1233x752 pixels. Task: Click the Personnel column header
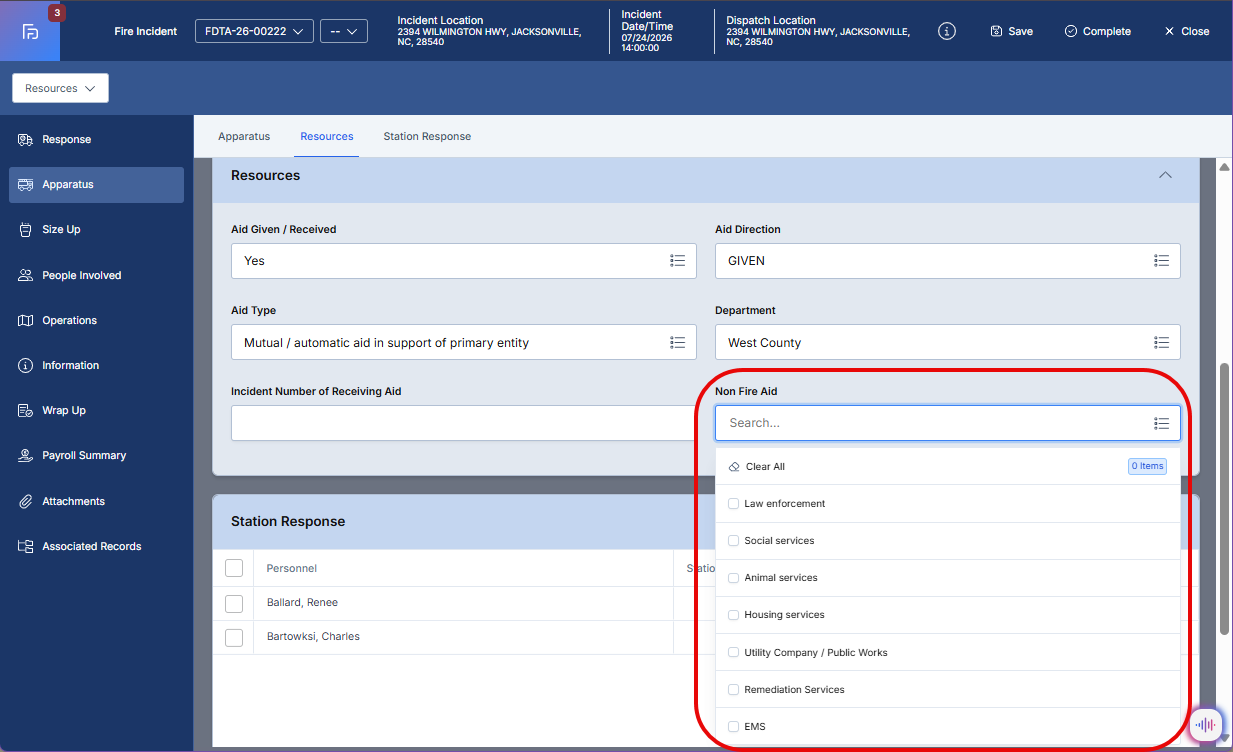(292, 568)
